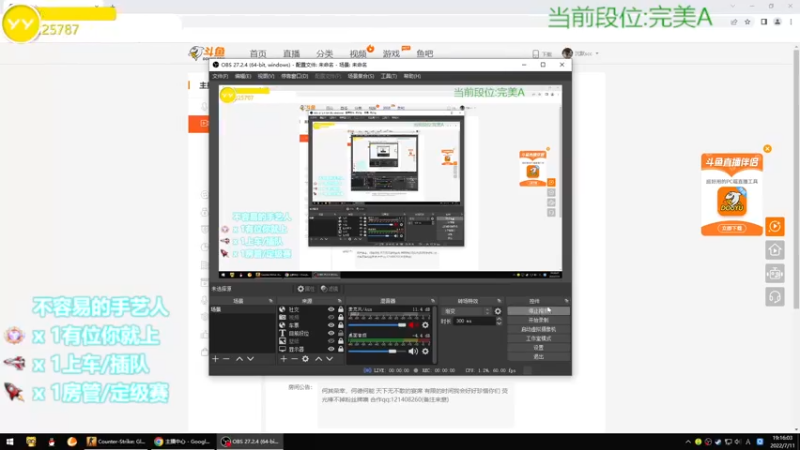Toggle visibility of first source 社交
800x450 pixels.
point(331,309)
